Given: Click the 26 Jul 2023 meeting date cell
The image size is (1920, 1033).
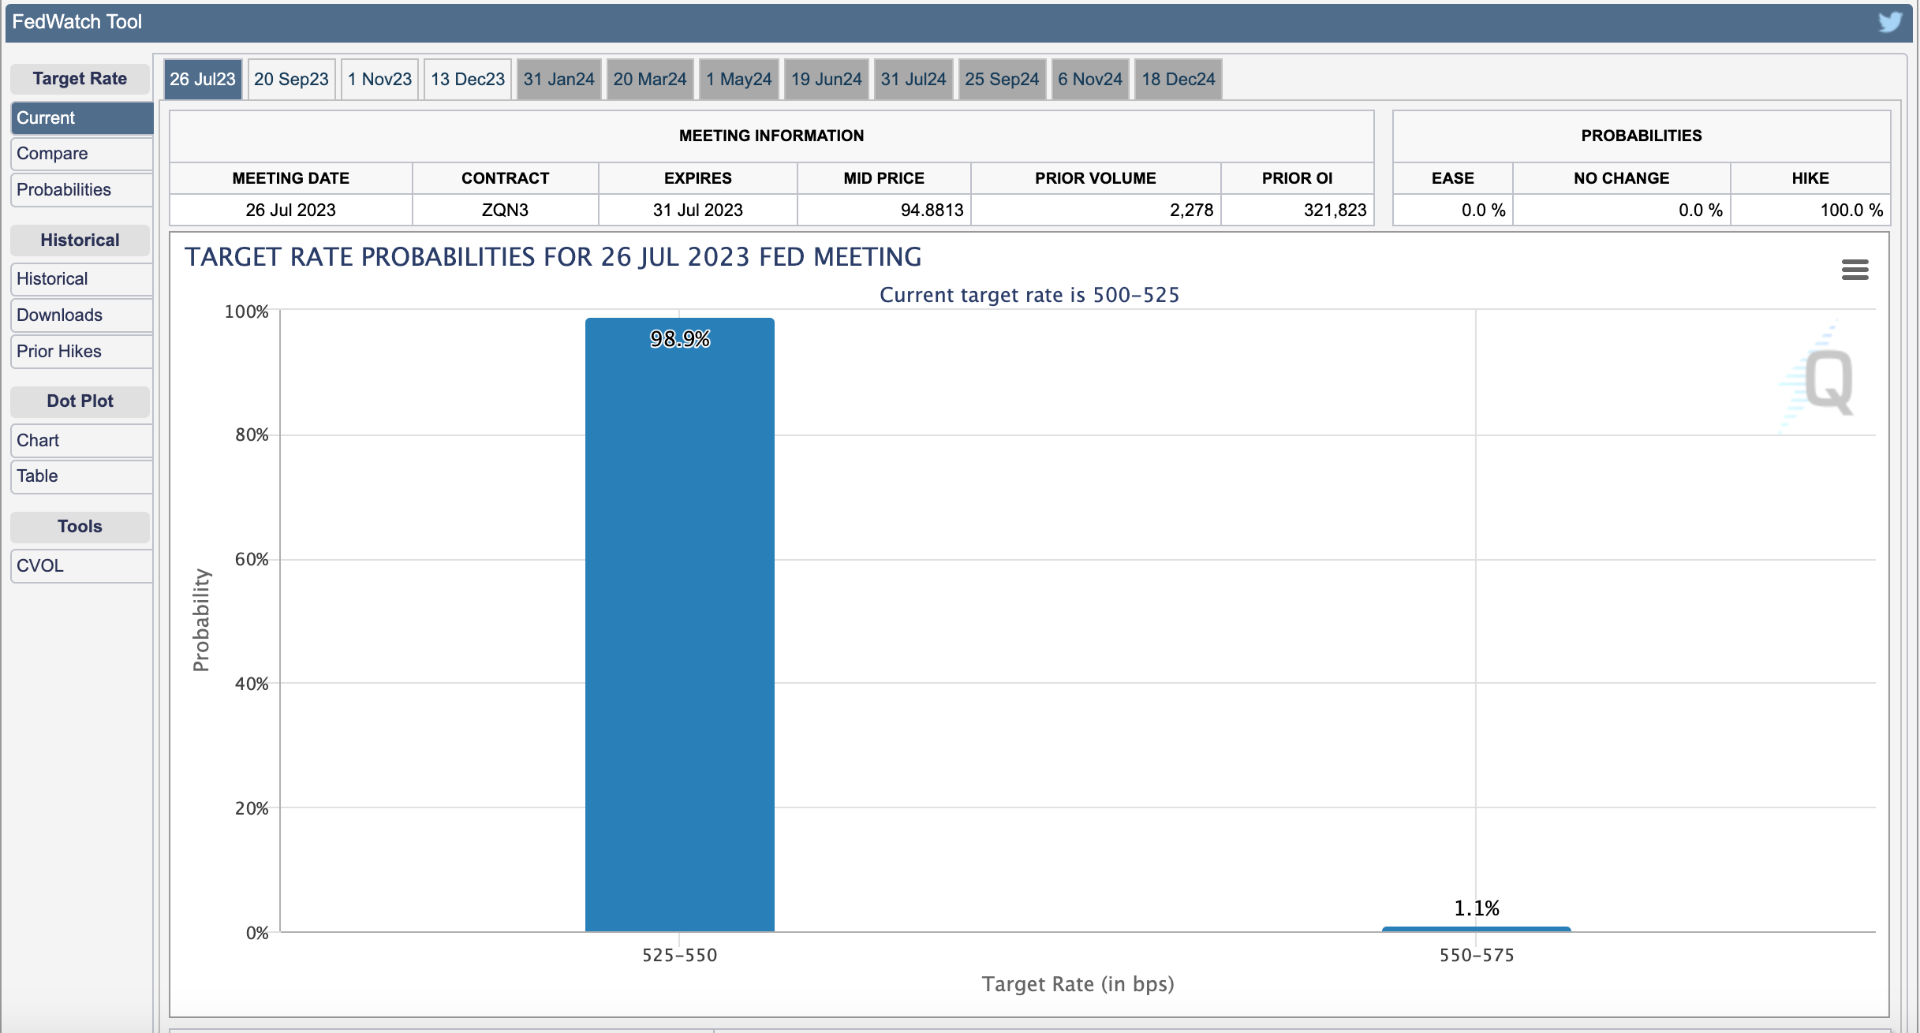Looking at the screenshot, I should (x=291, y=210).
